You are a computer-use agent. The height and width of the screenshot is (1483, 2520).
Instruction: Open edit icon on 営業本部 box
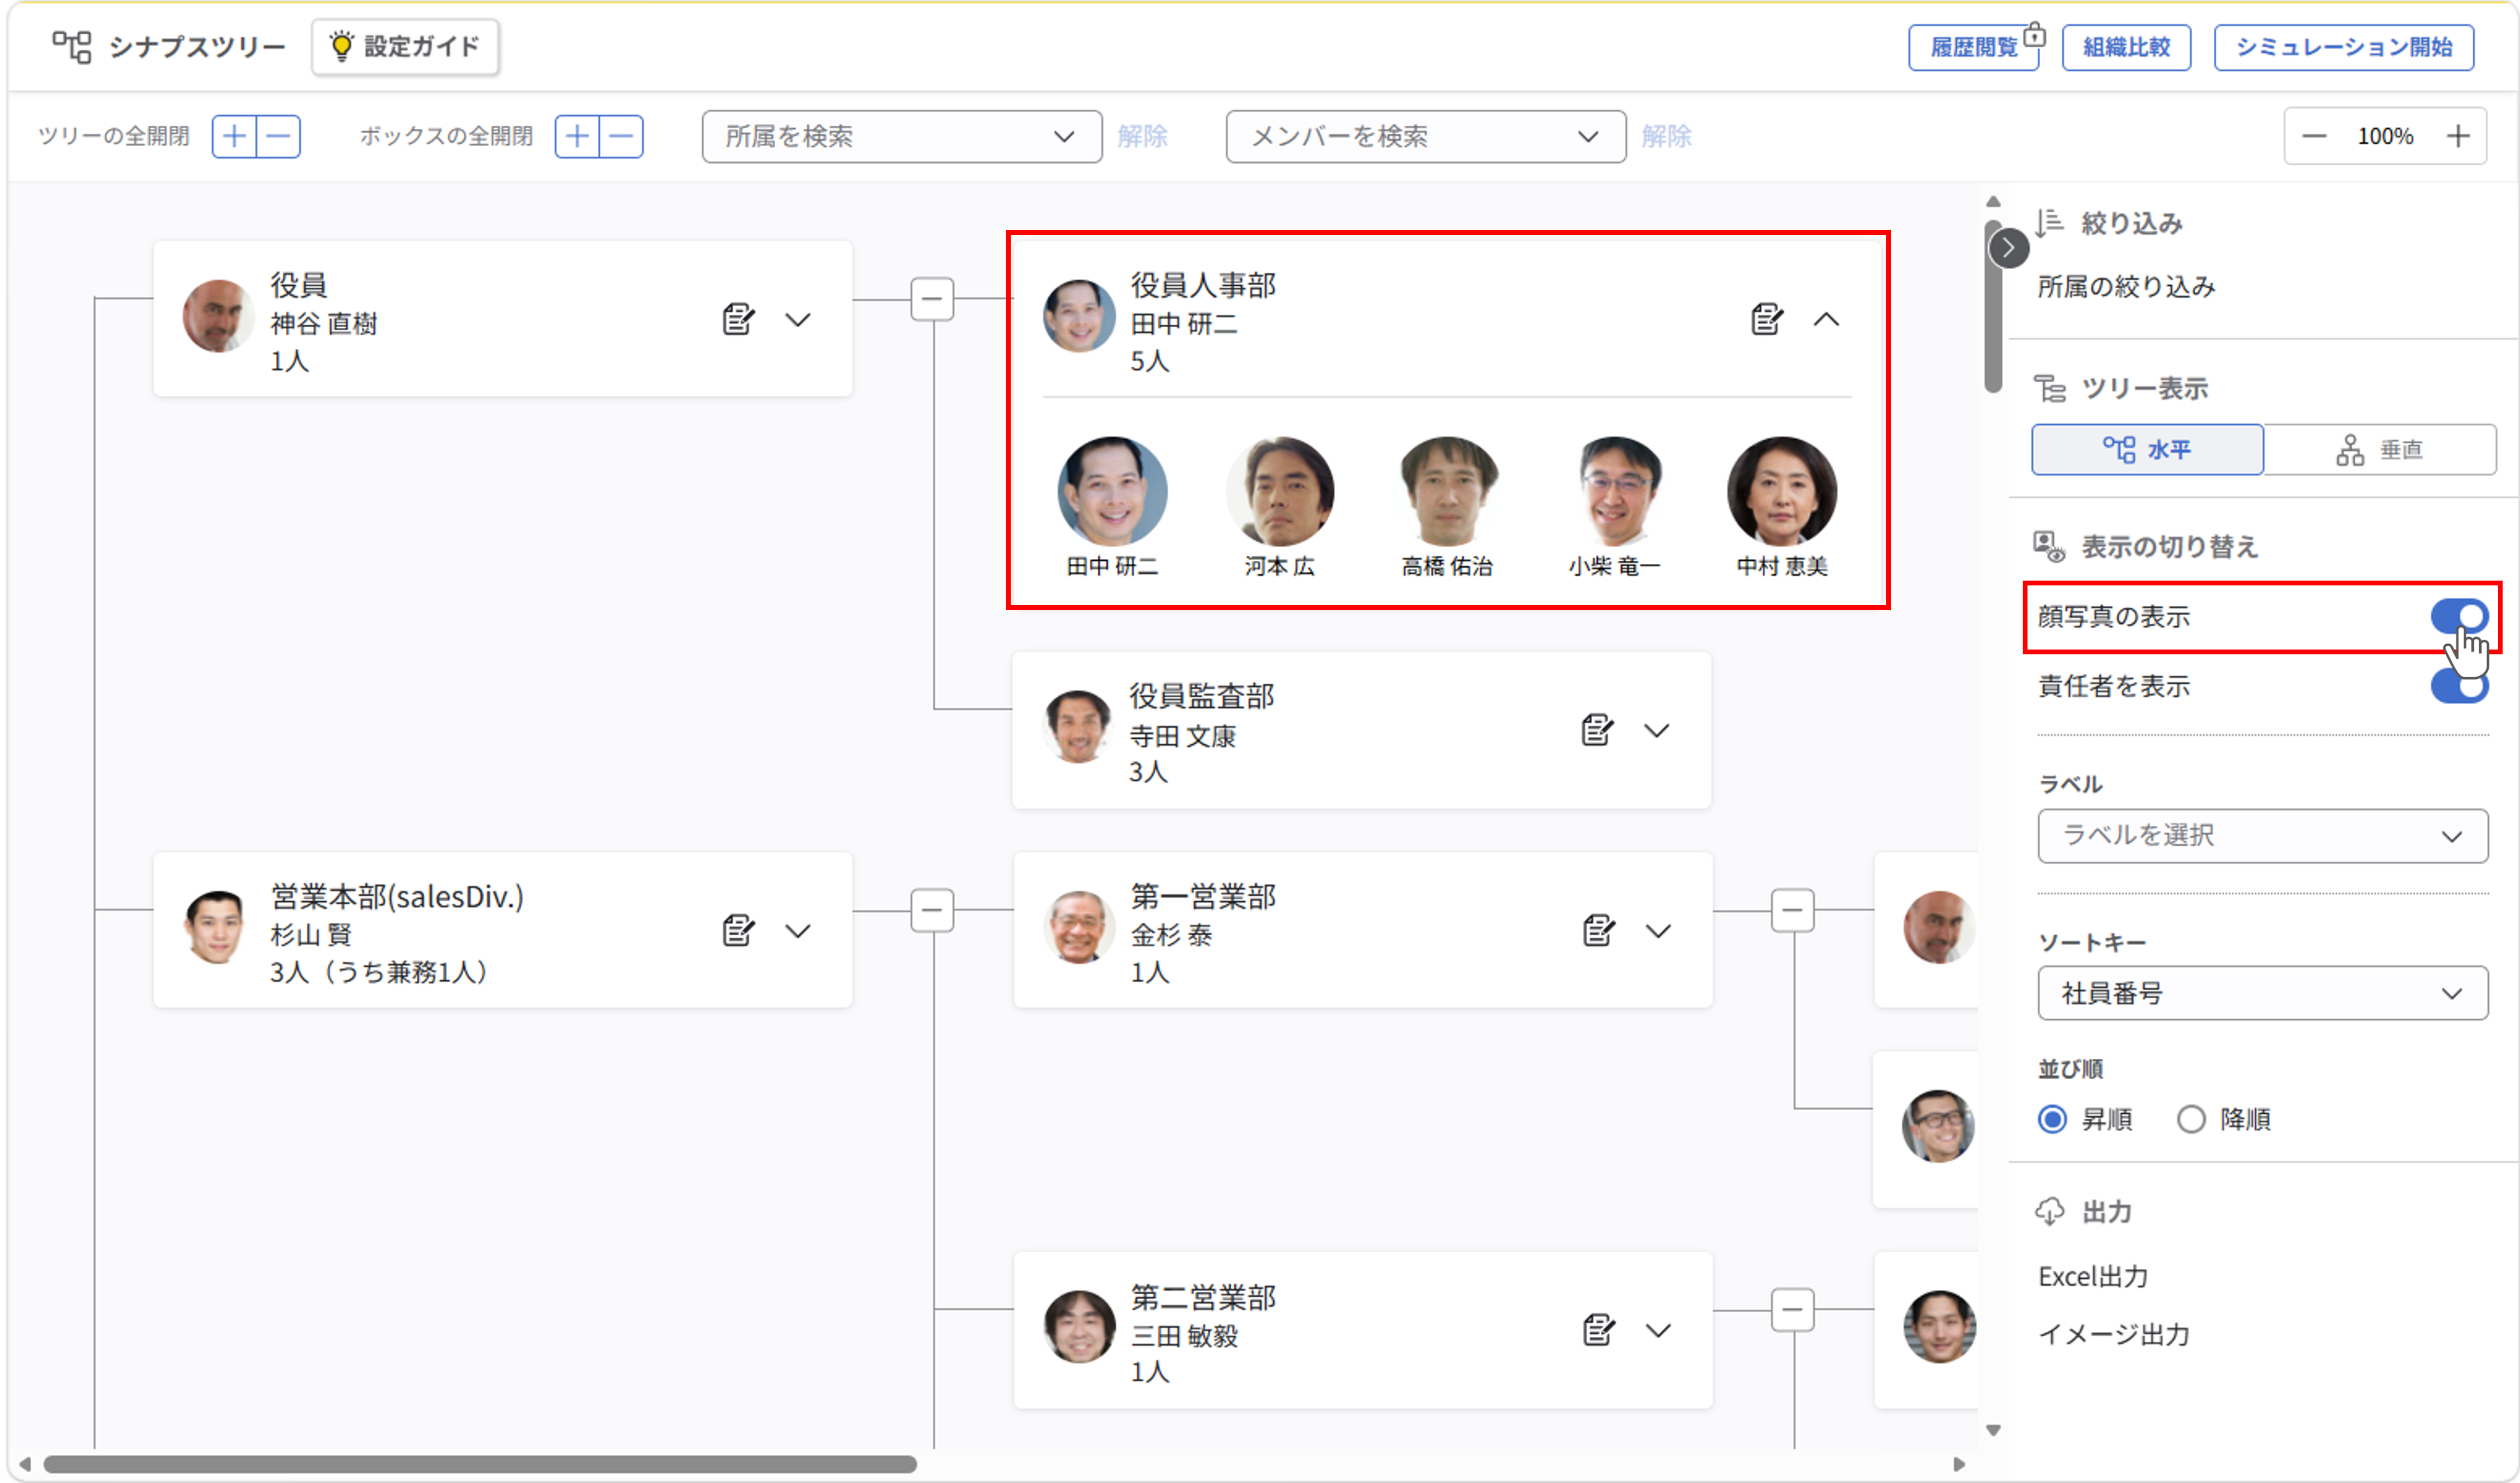[738, 931]
